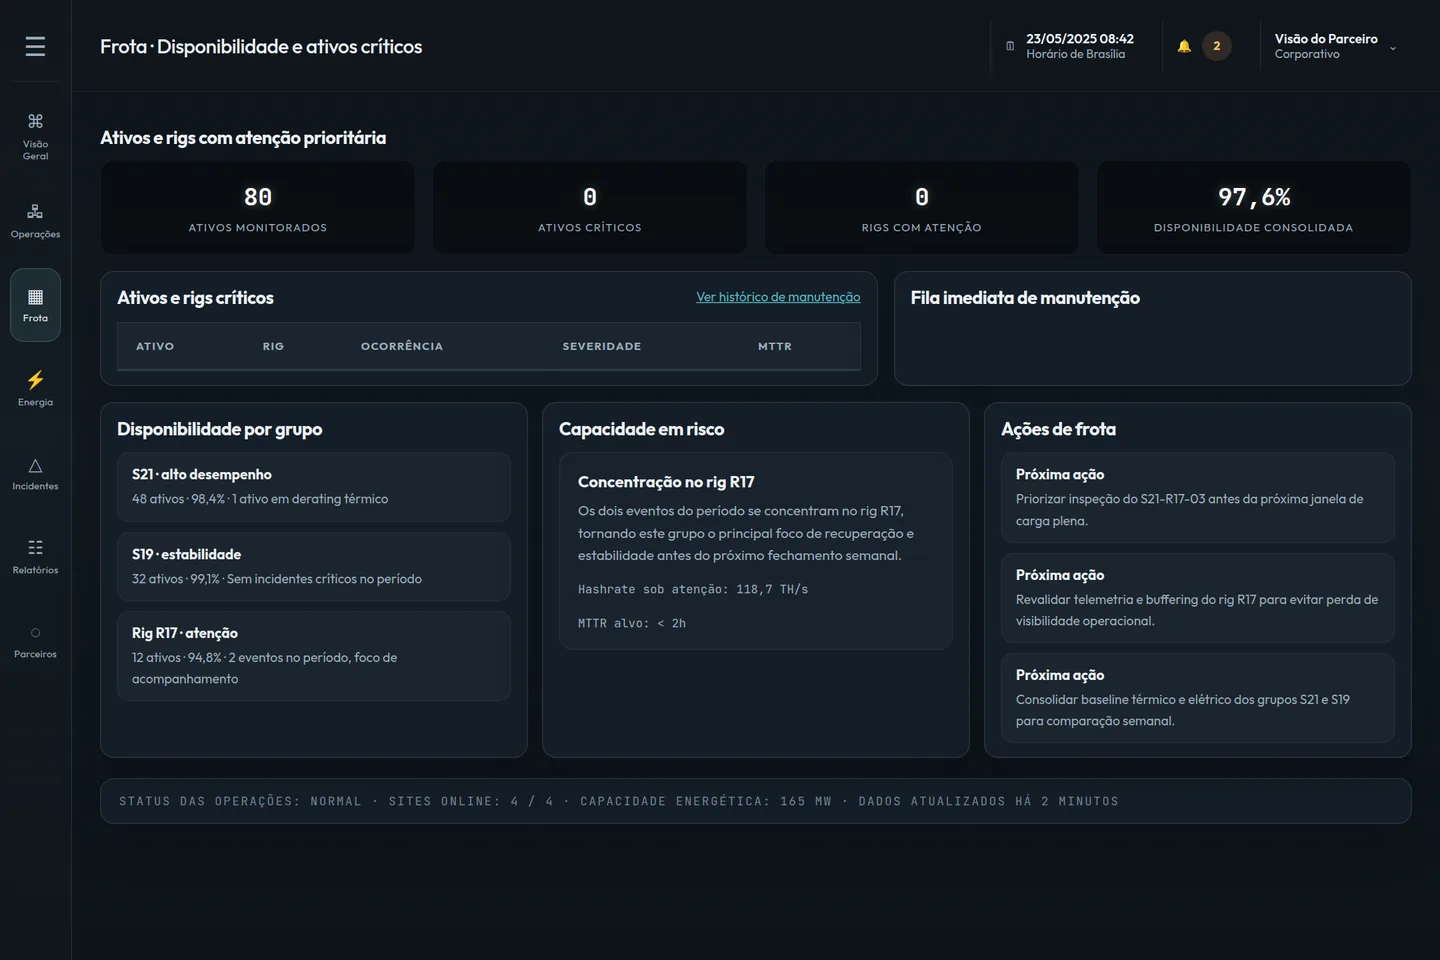This screenshot has width=1440, height=960.
Task: Open action Revalidar telemetria e buffering
Action: [1198, 598]
